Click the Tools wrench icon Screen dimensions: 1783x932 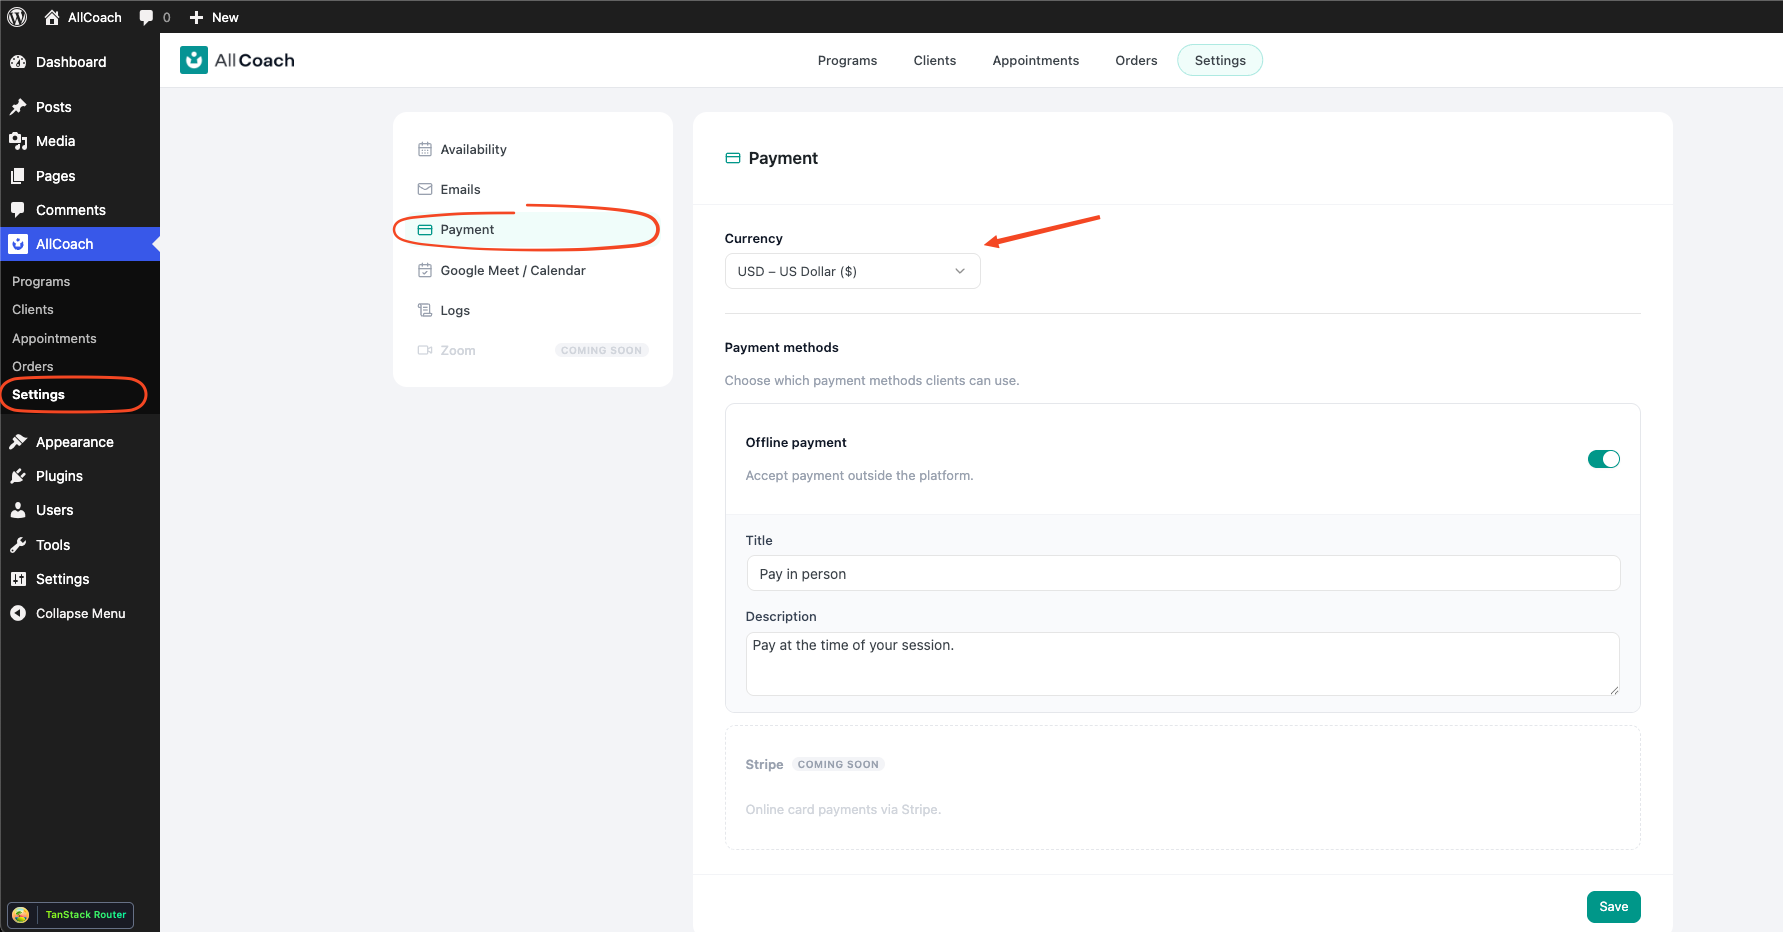pos(18,545)
